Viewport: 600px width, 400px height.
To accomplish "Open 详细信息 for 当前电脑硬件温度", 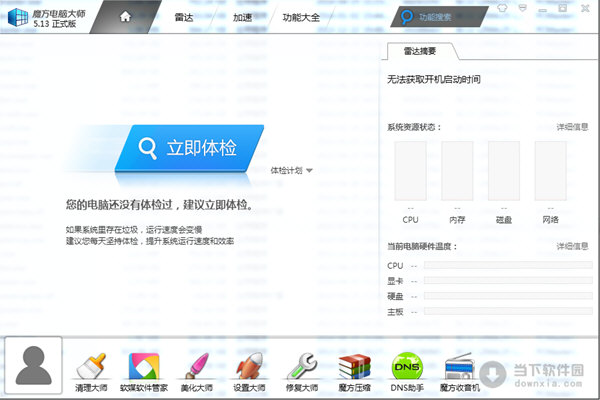I will coord(572,246).
